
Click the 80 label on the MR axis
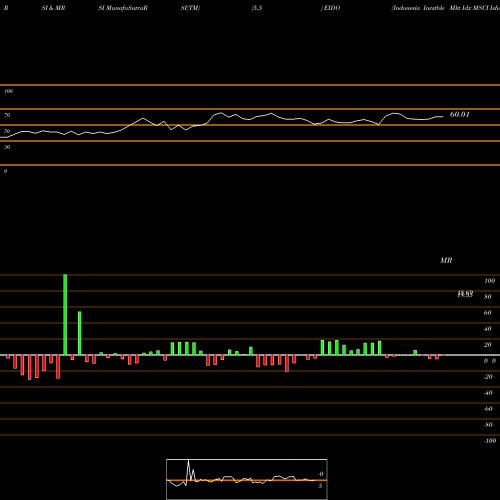[x=488, y=297]
